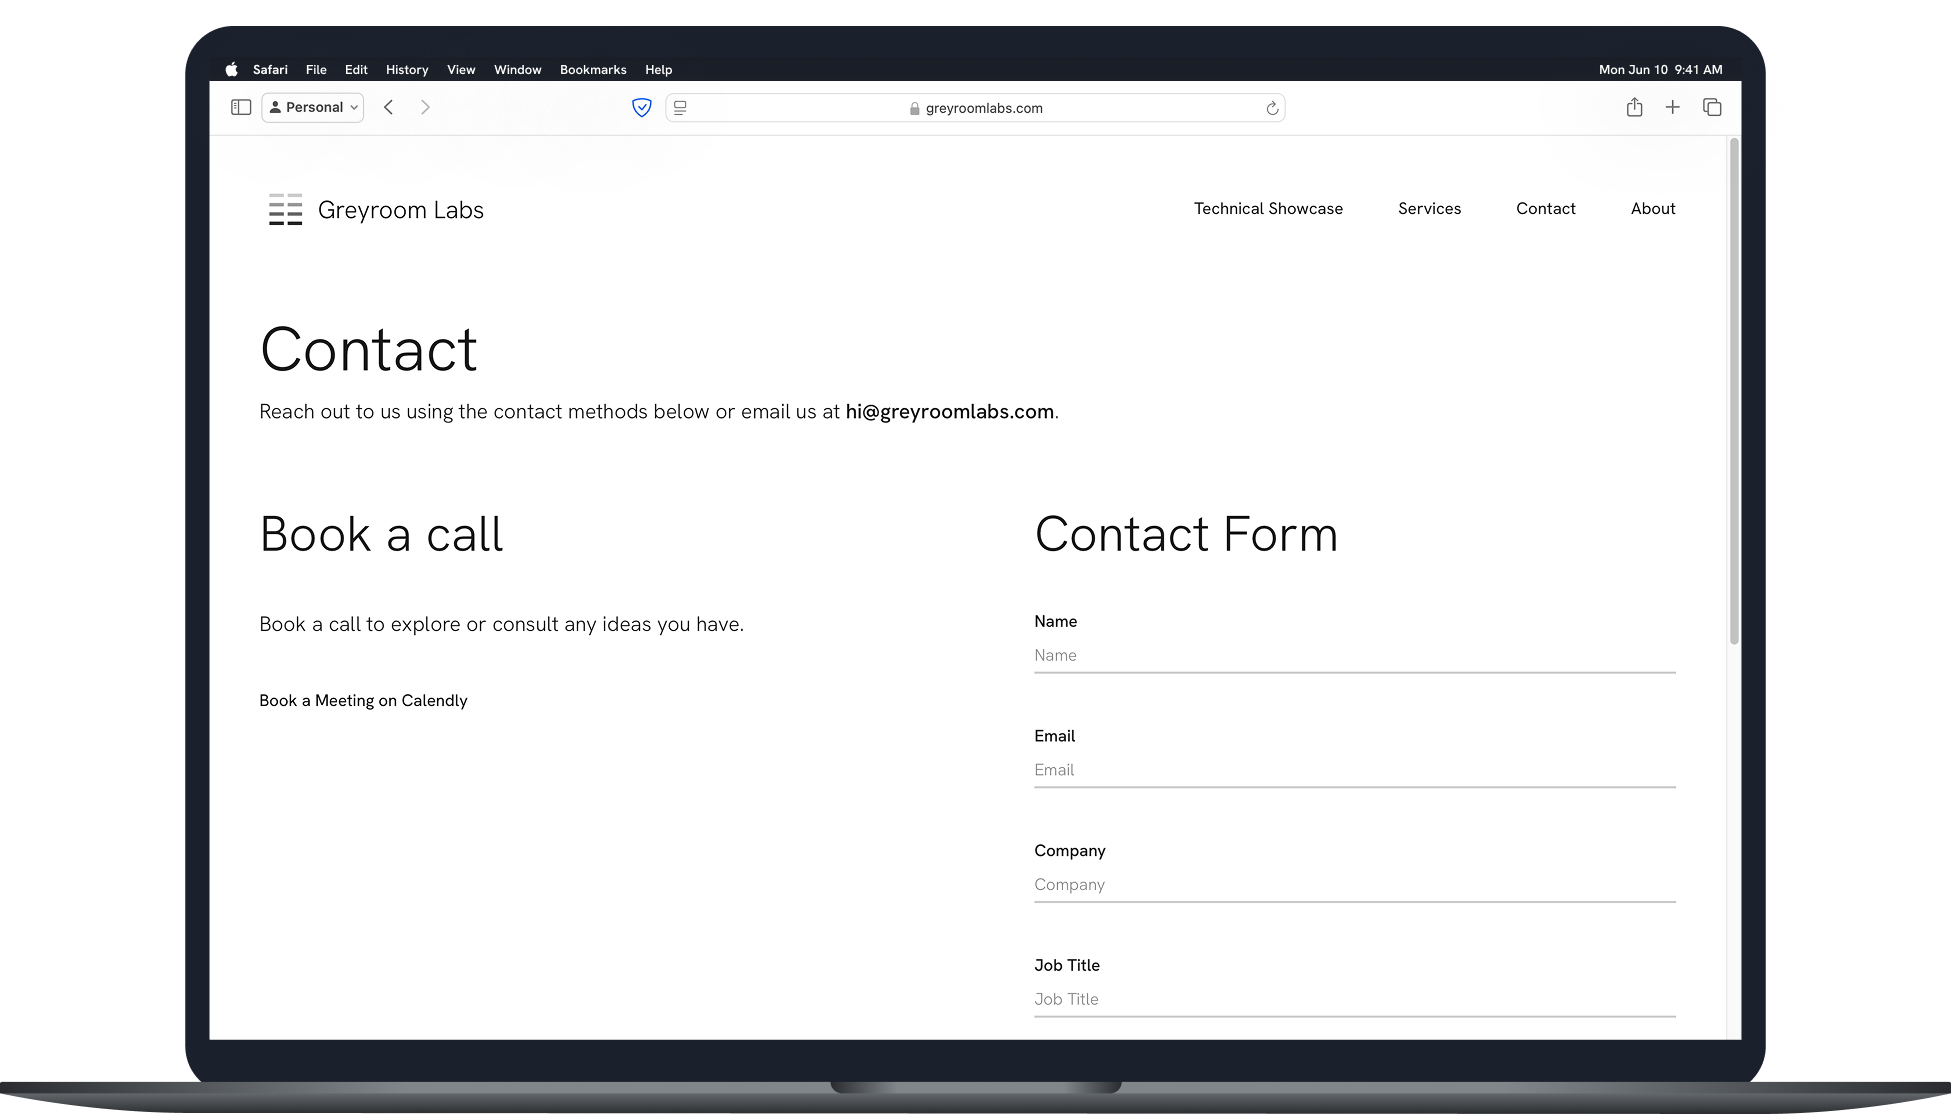Open the Services nav link
This screenshot has height=1114, width=1951.
coord(1429,208)
